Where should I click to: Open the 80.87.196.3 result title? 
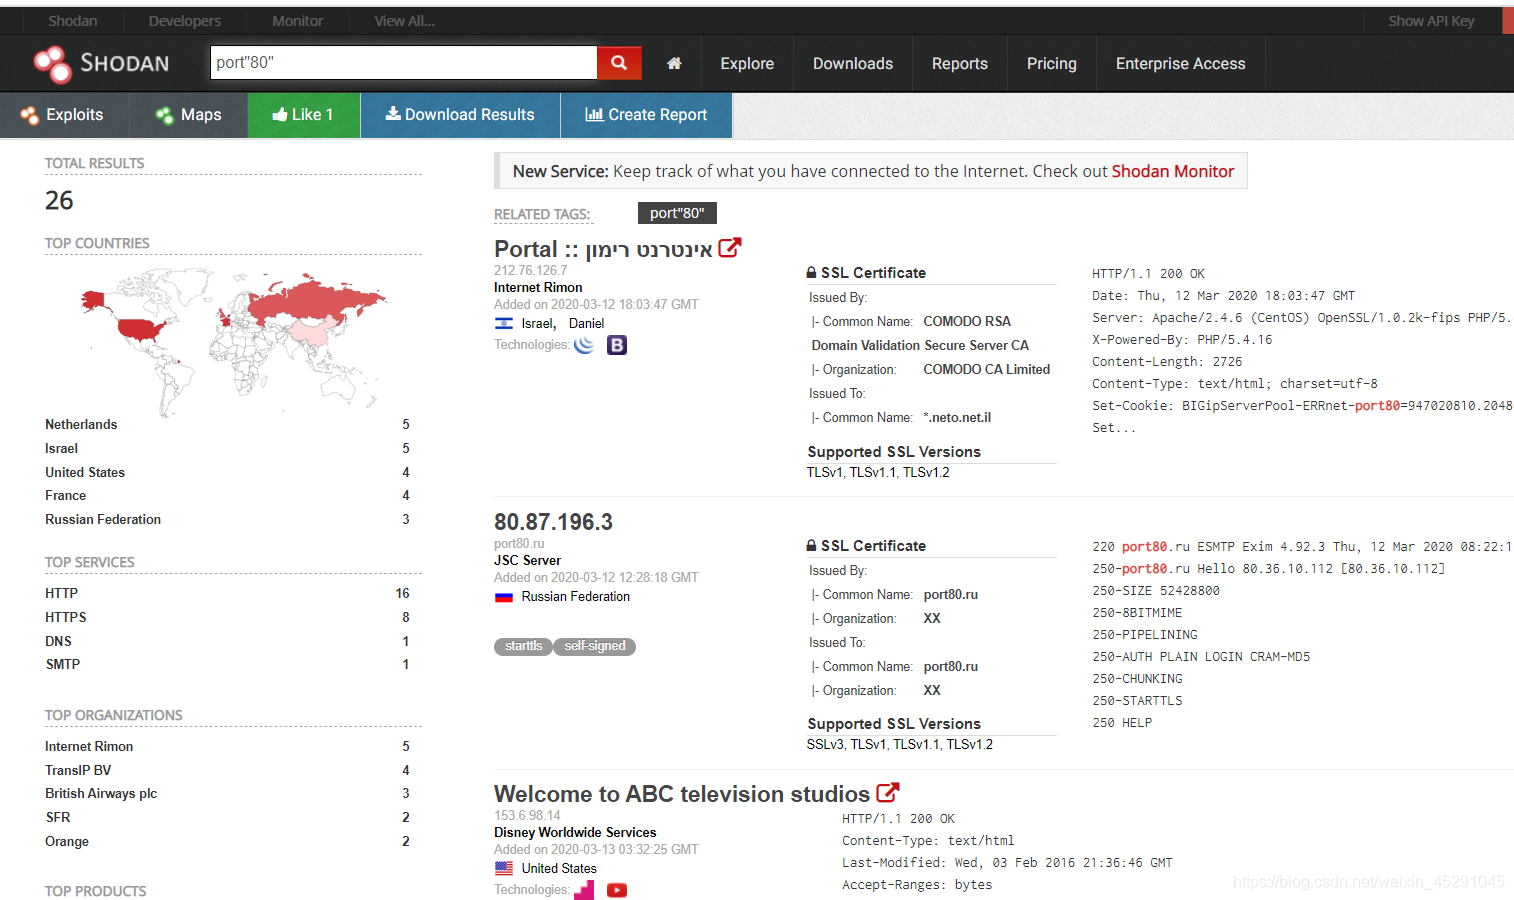[x=553, y=522]
